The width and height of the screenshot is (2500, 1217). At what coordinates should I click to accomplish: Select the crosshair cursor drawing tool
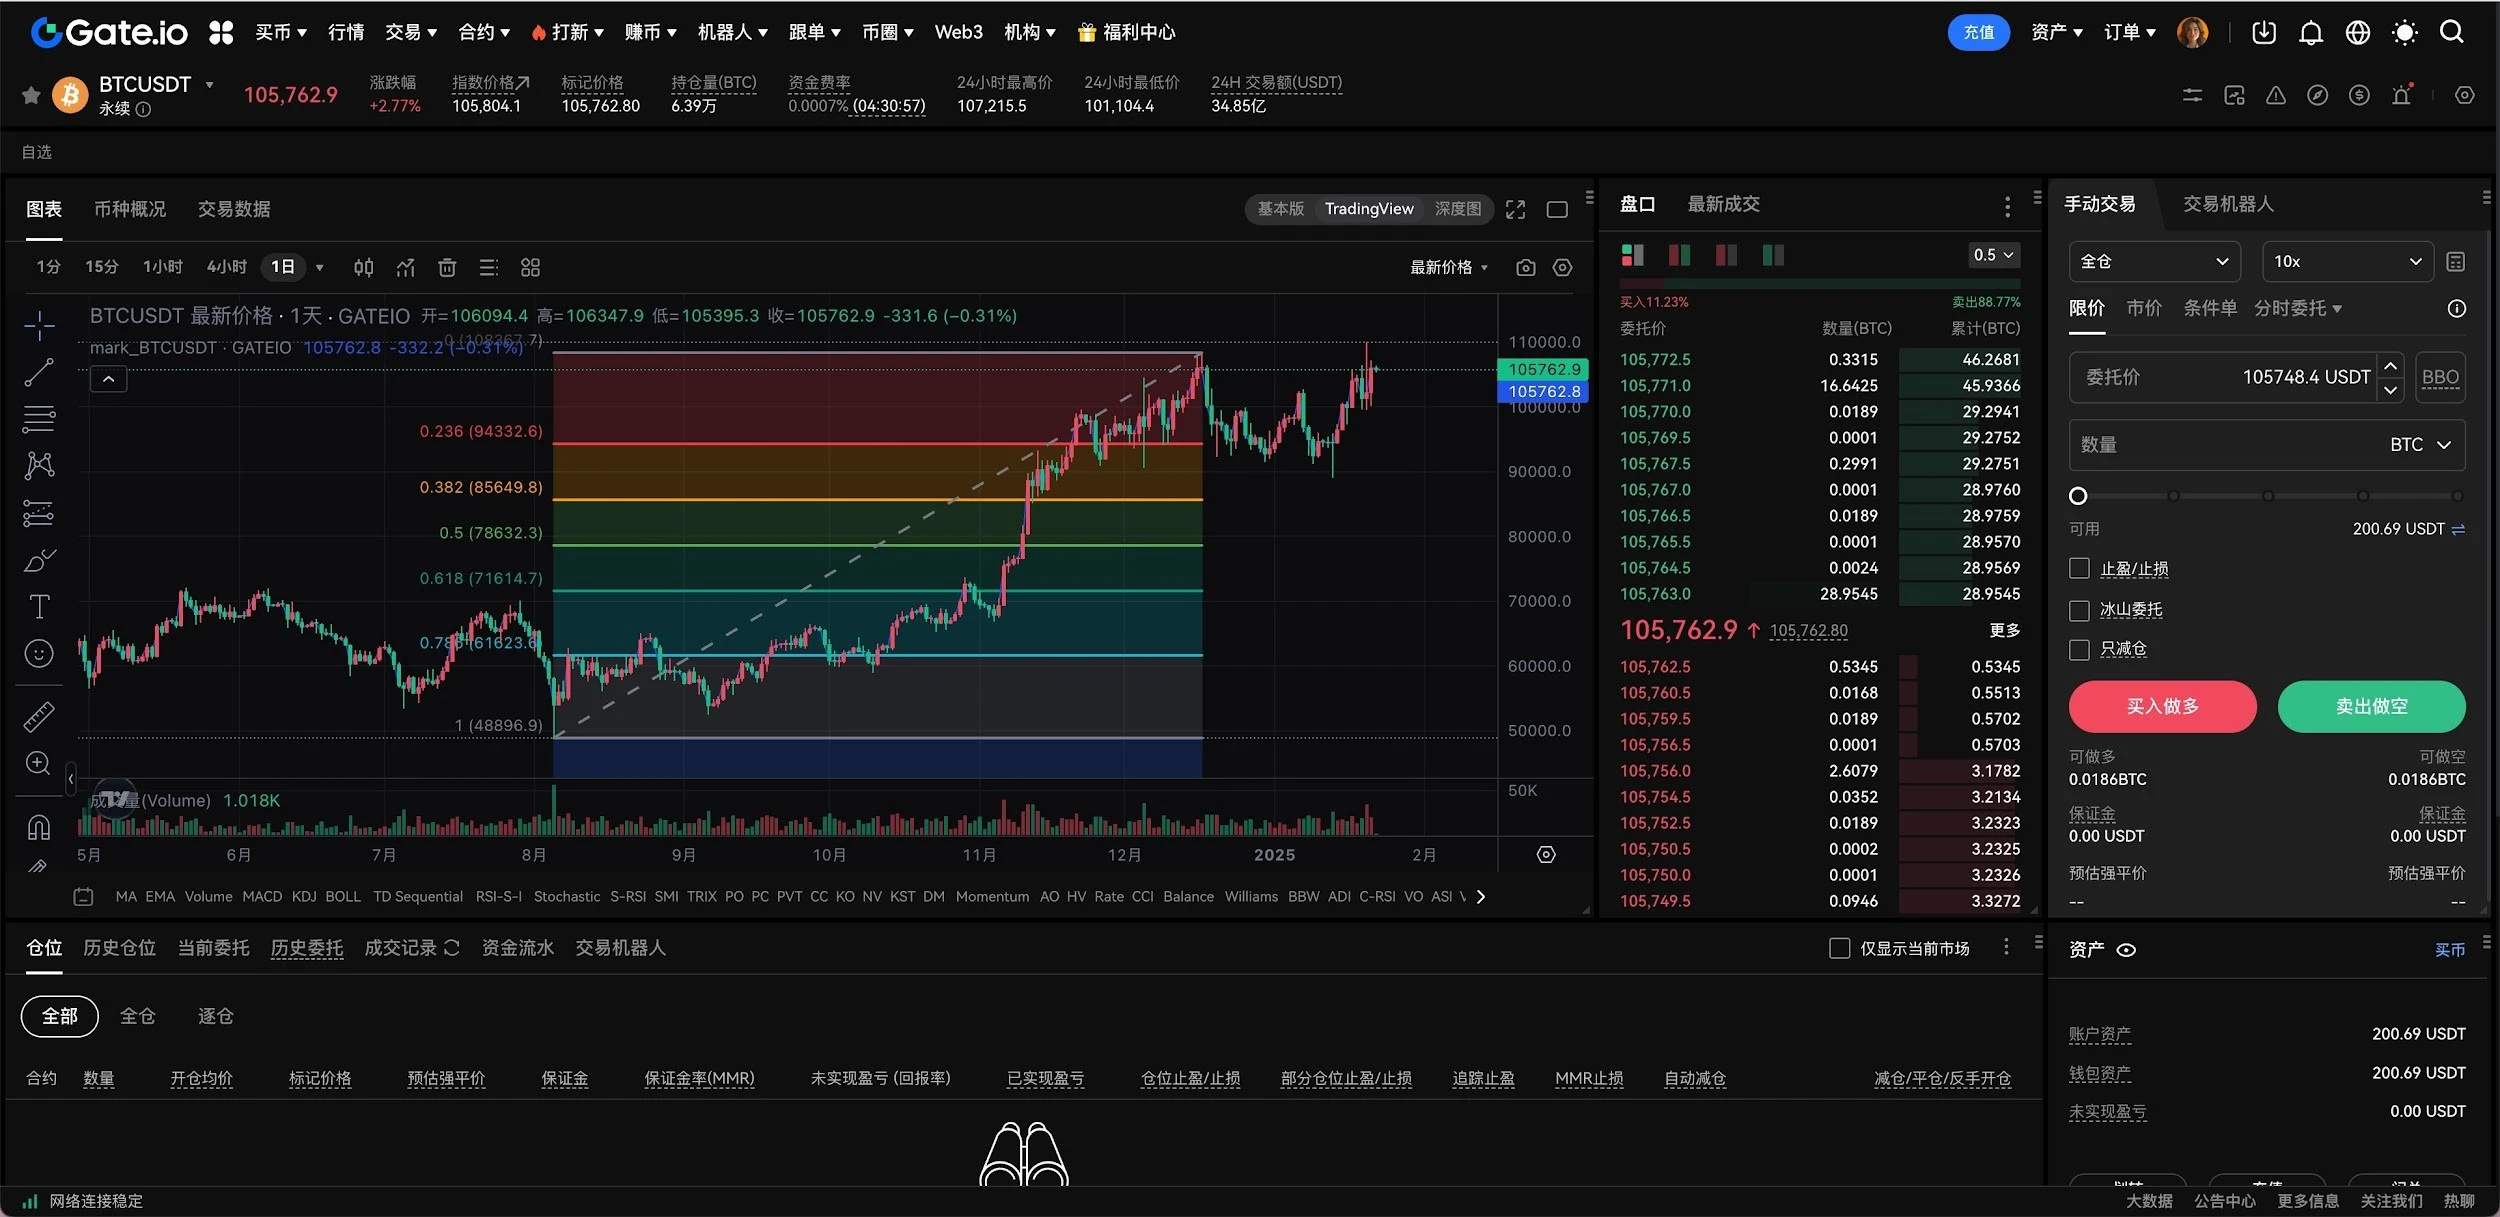[x=39, y=325]
